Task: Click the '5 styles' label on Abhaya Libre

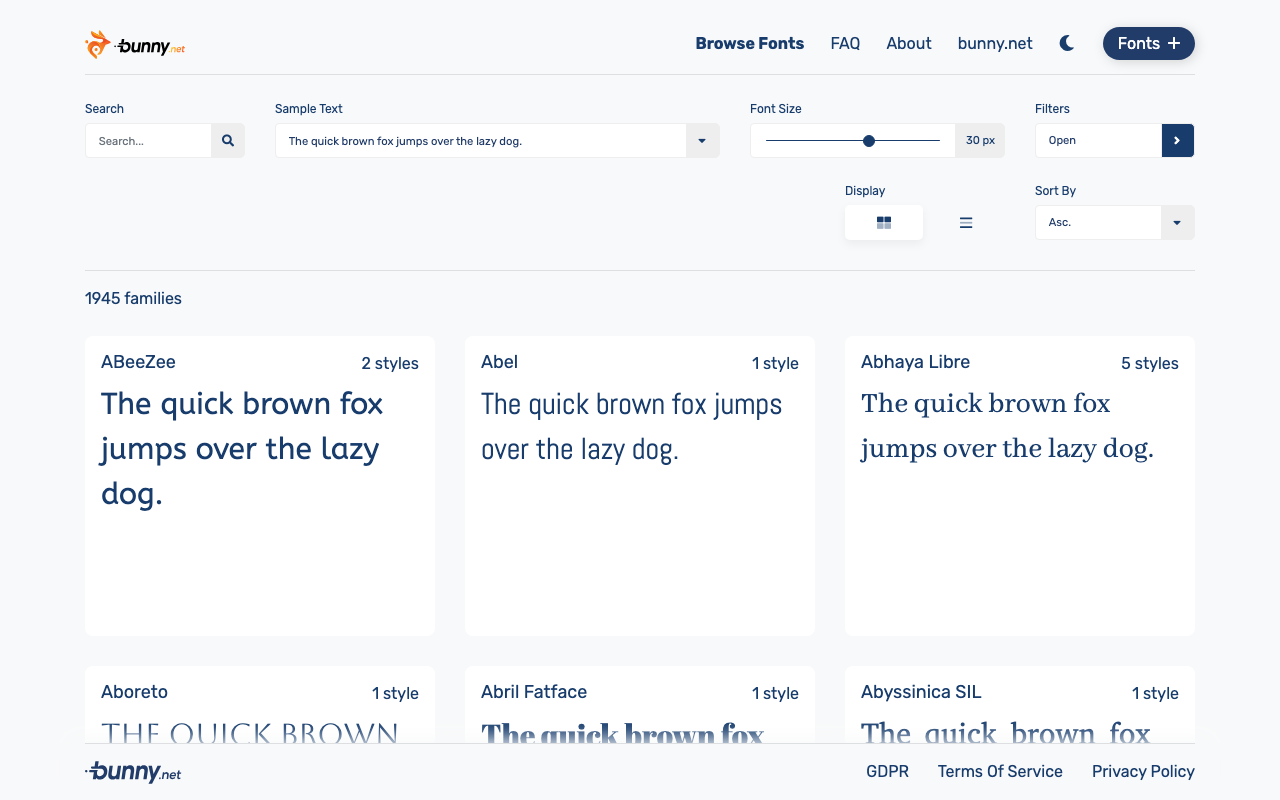Action: 1150,363
